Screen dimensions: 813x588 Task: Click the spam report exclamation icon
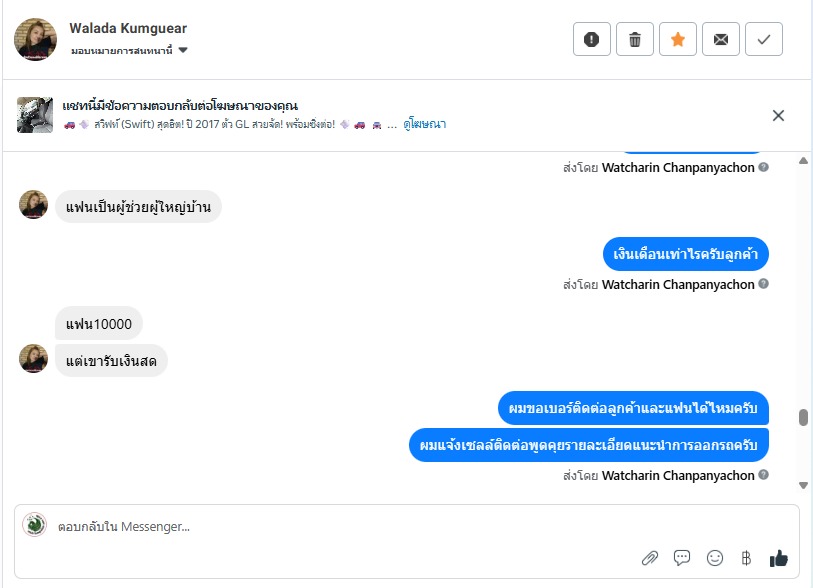point(591,39)
